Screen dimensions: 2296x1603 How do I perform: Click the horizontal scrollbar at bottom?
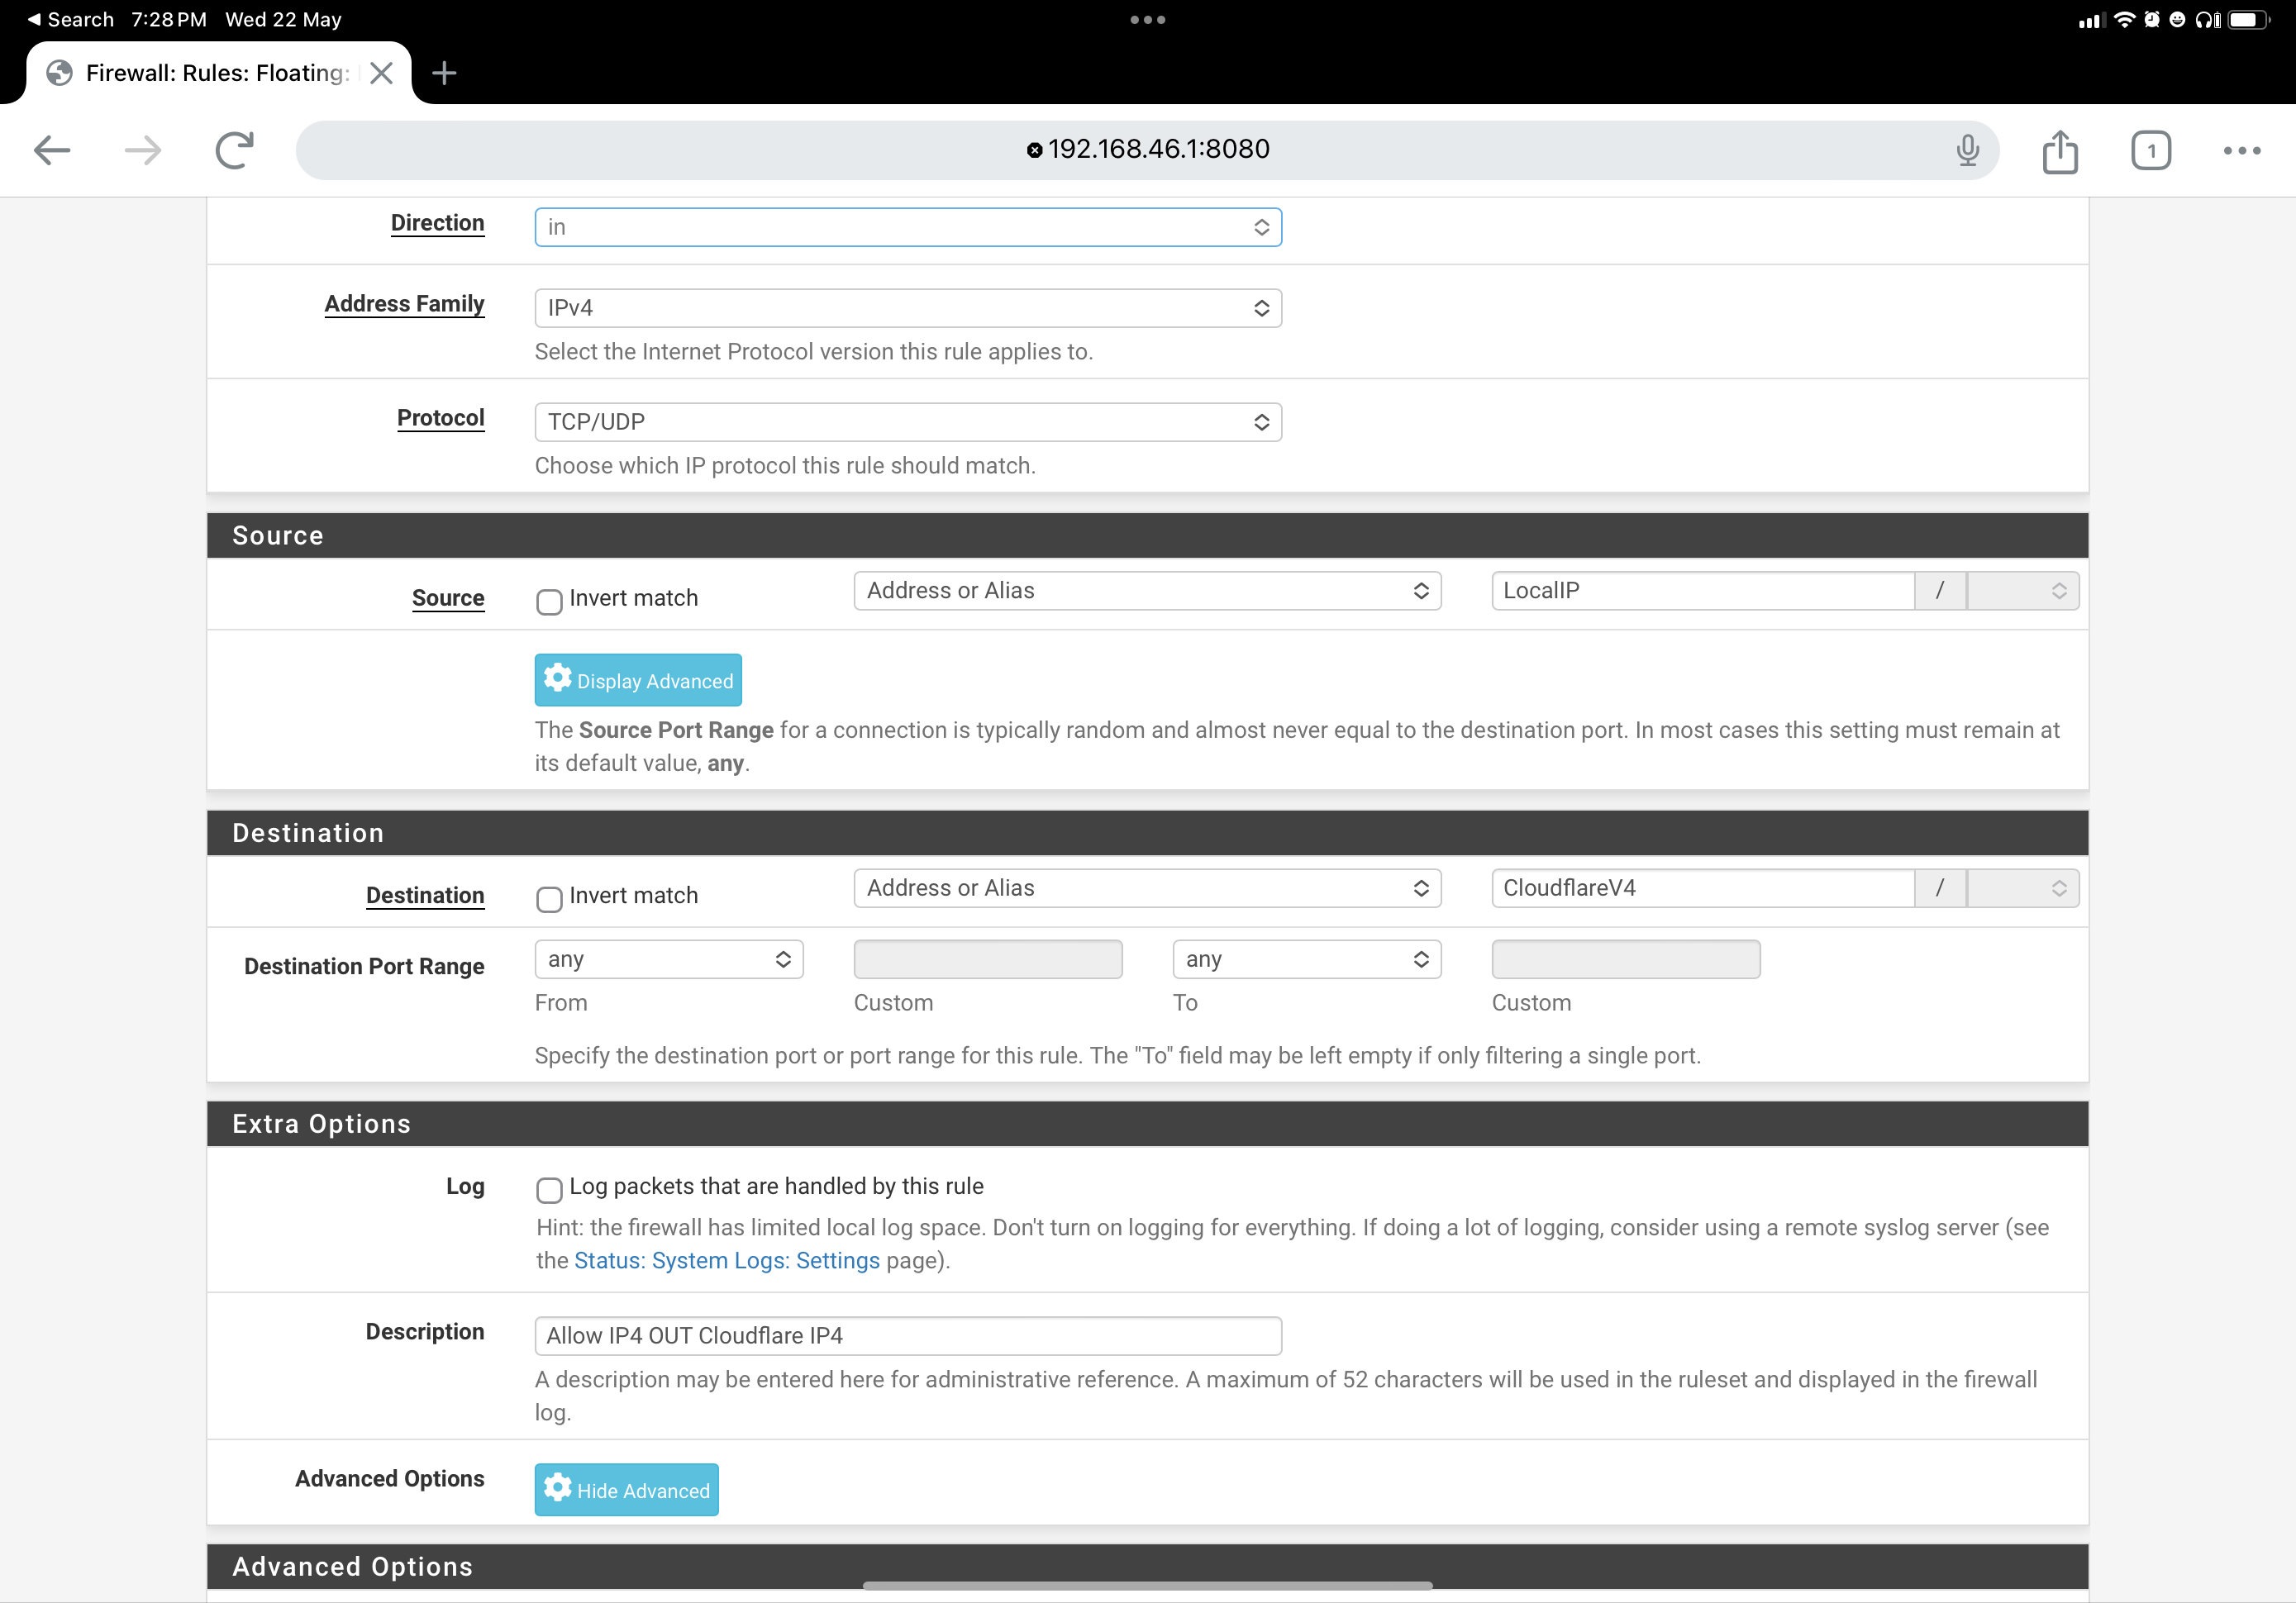click(1147, 1586)
